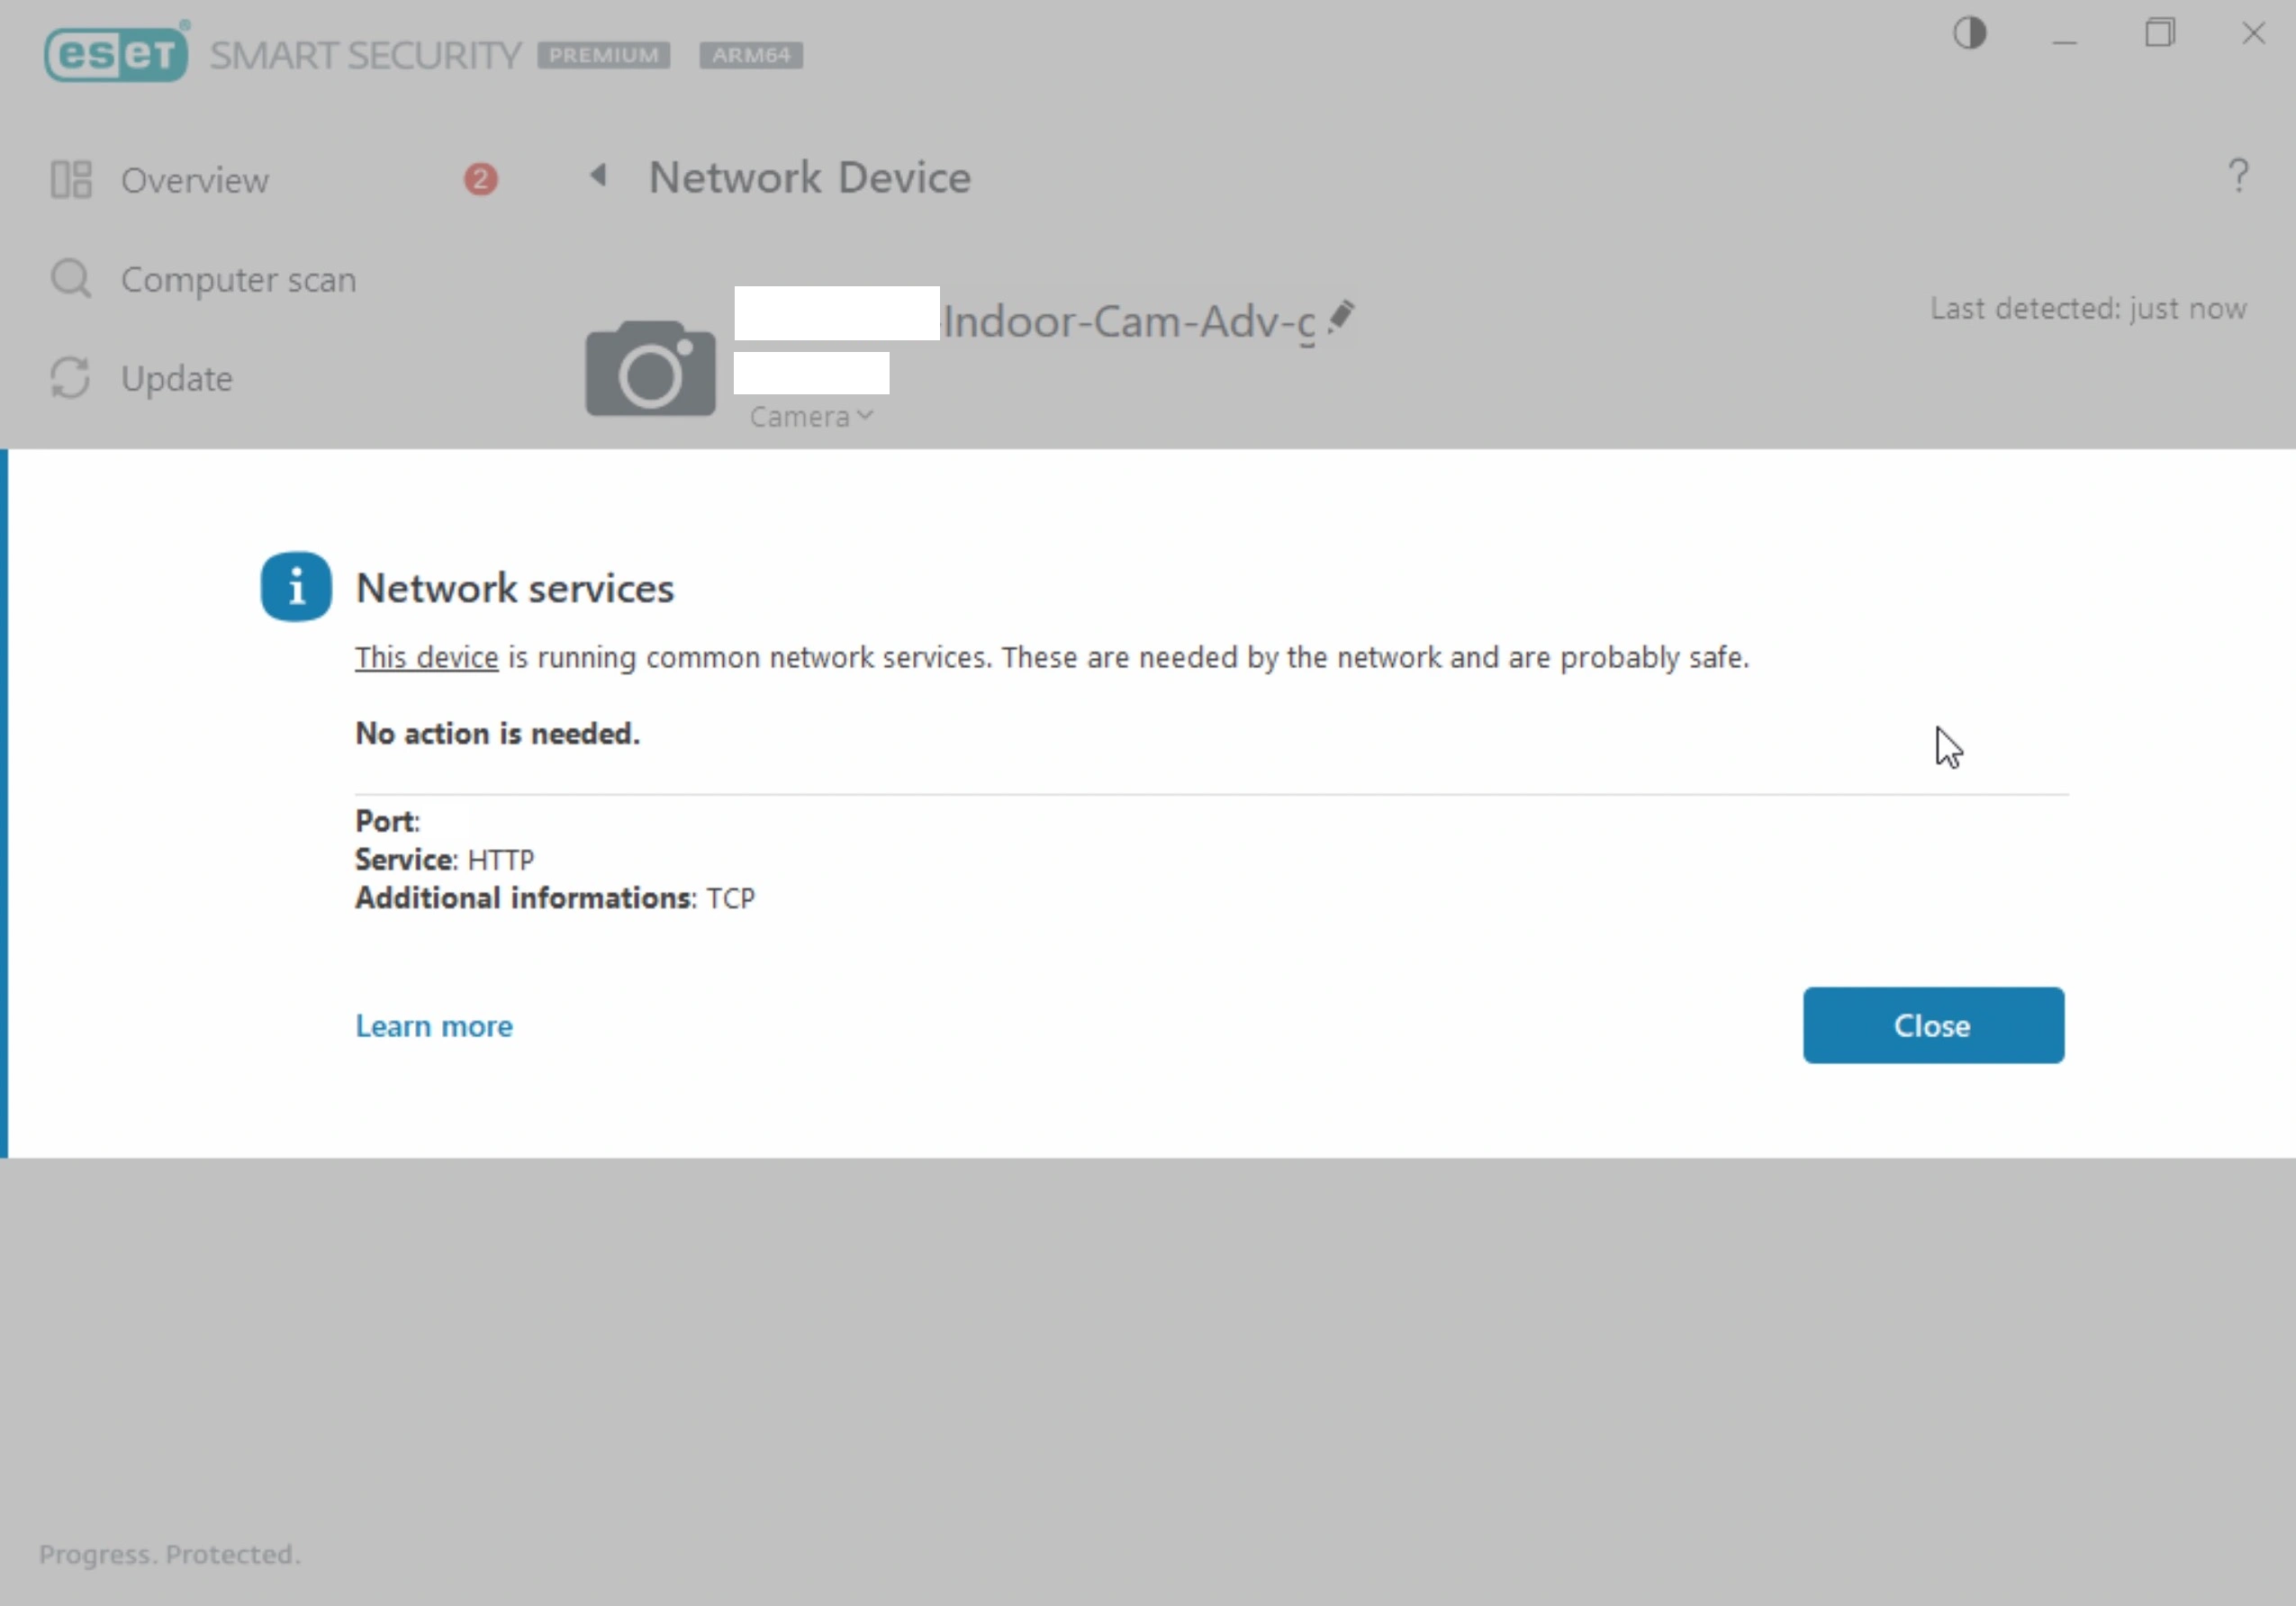Click the Update refresh icon
Image resolution: width=2296 pixels, height=1606 pixels.
(71, 378)
